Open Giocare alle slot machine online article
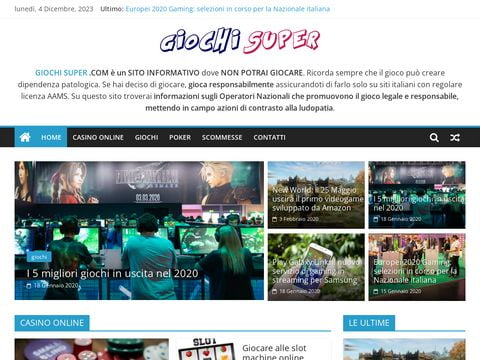480x360 pixels. coord(274,352)
